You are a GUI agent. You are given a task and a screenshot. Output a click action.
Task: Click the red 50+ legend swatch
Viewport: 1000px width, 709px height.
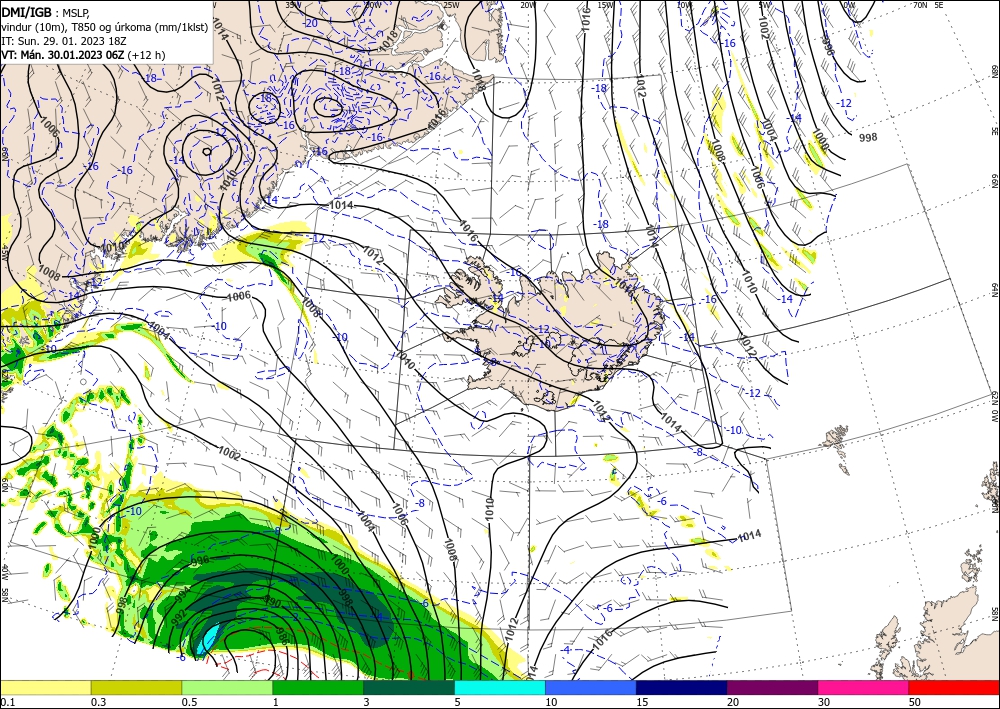click(x=954, y=687)
